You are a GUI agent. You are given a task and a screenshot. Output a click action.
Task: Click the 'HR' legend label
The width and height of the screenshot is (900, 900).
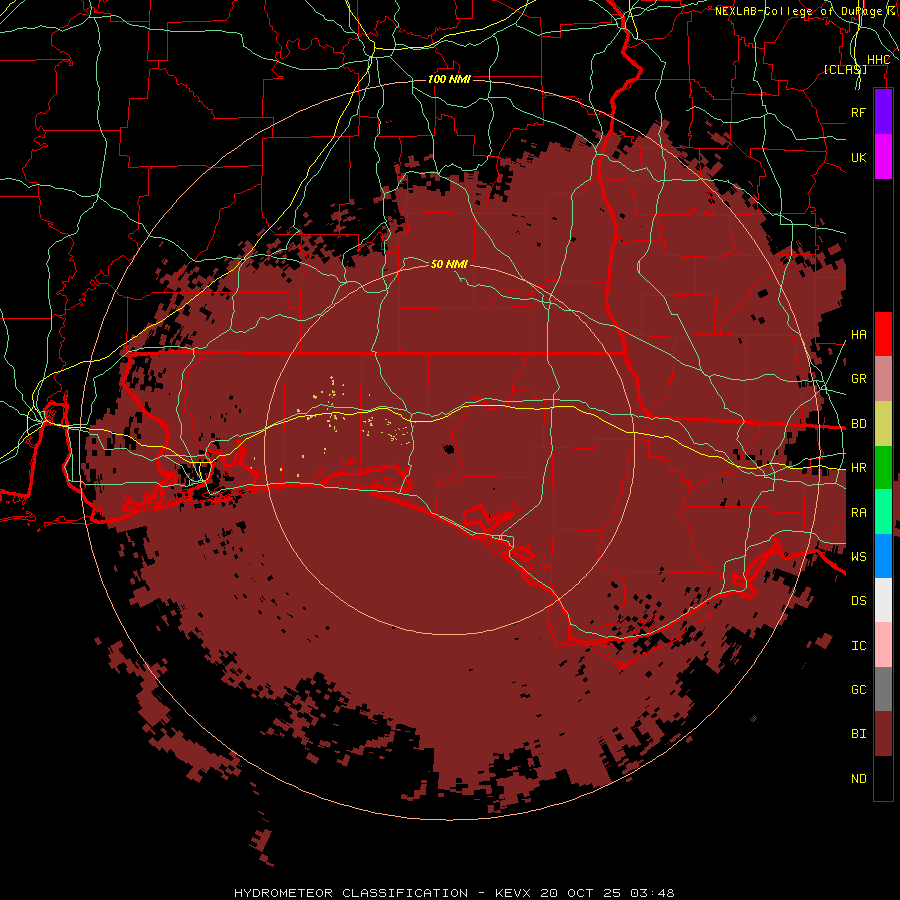[858, 468]
